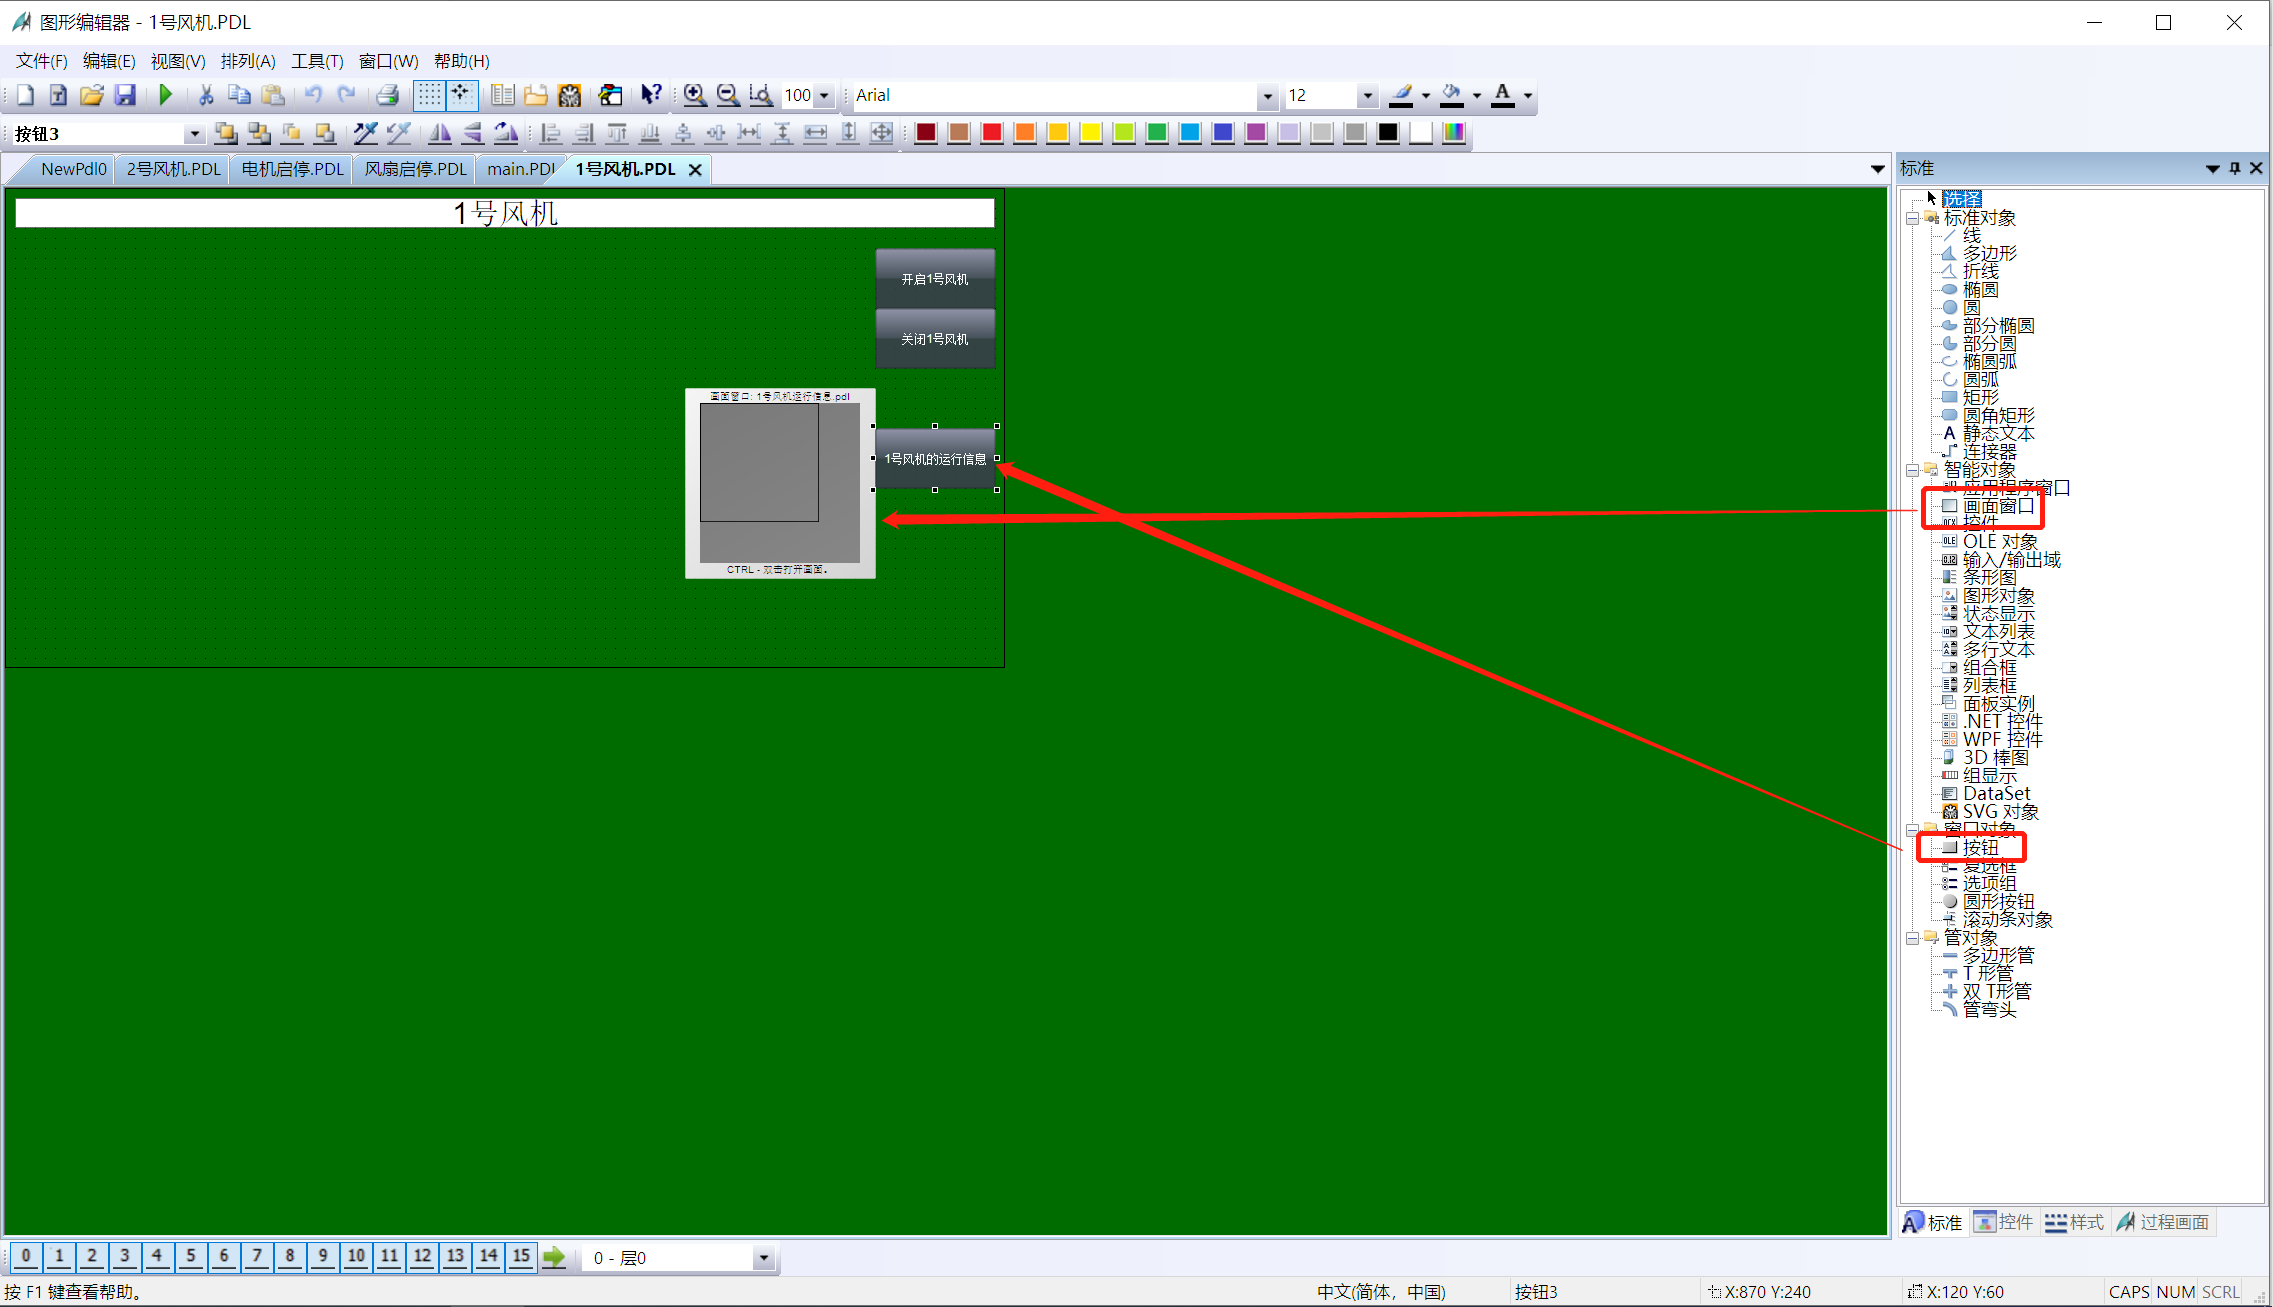
Task: Select 画面窗口 in the object tree
Action: [1997, 506]
